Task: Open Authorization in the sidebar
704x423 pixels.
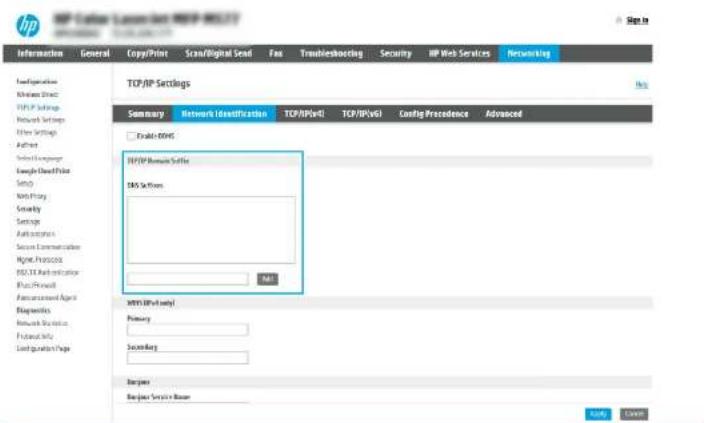Action: pyautogui.click(x=35, y=234)
